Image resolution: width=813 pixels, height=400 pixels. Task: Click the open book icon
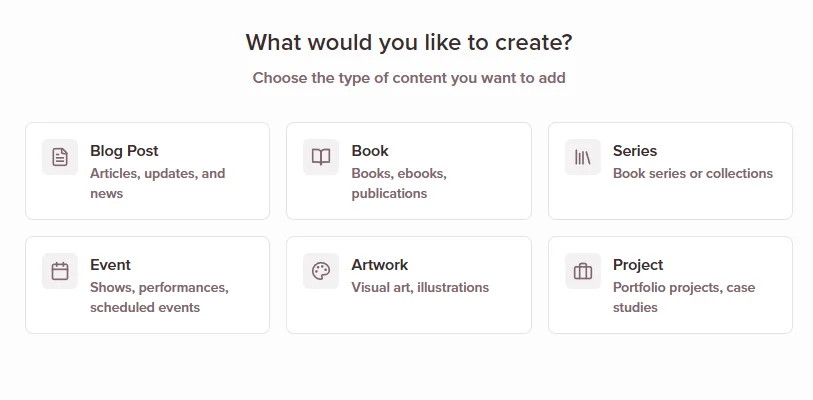pyautogui.click(x=321, y=157)
